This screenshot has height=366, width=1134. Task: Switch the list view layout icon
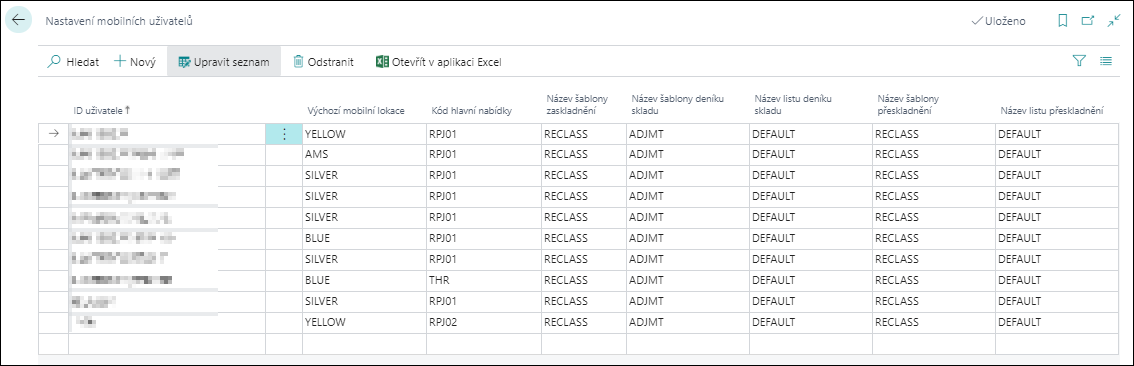1106,61
